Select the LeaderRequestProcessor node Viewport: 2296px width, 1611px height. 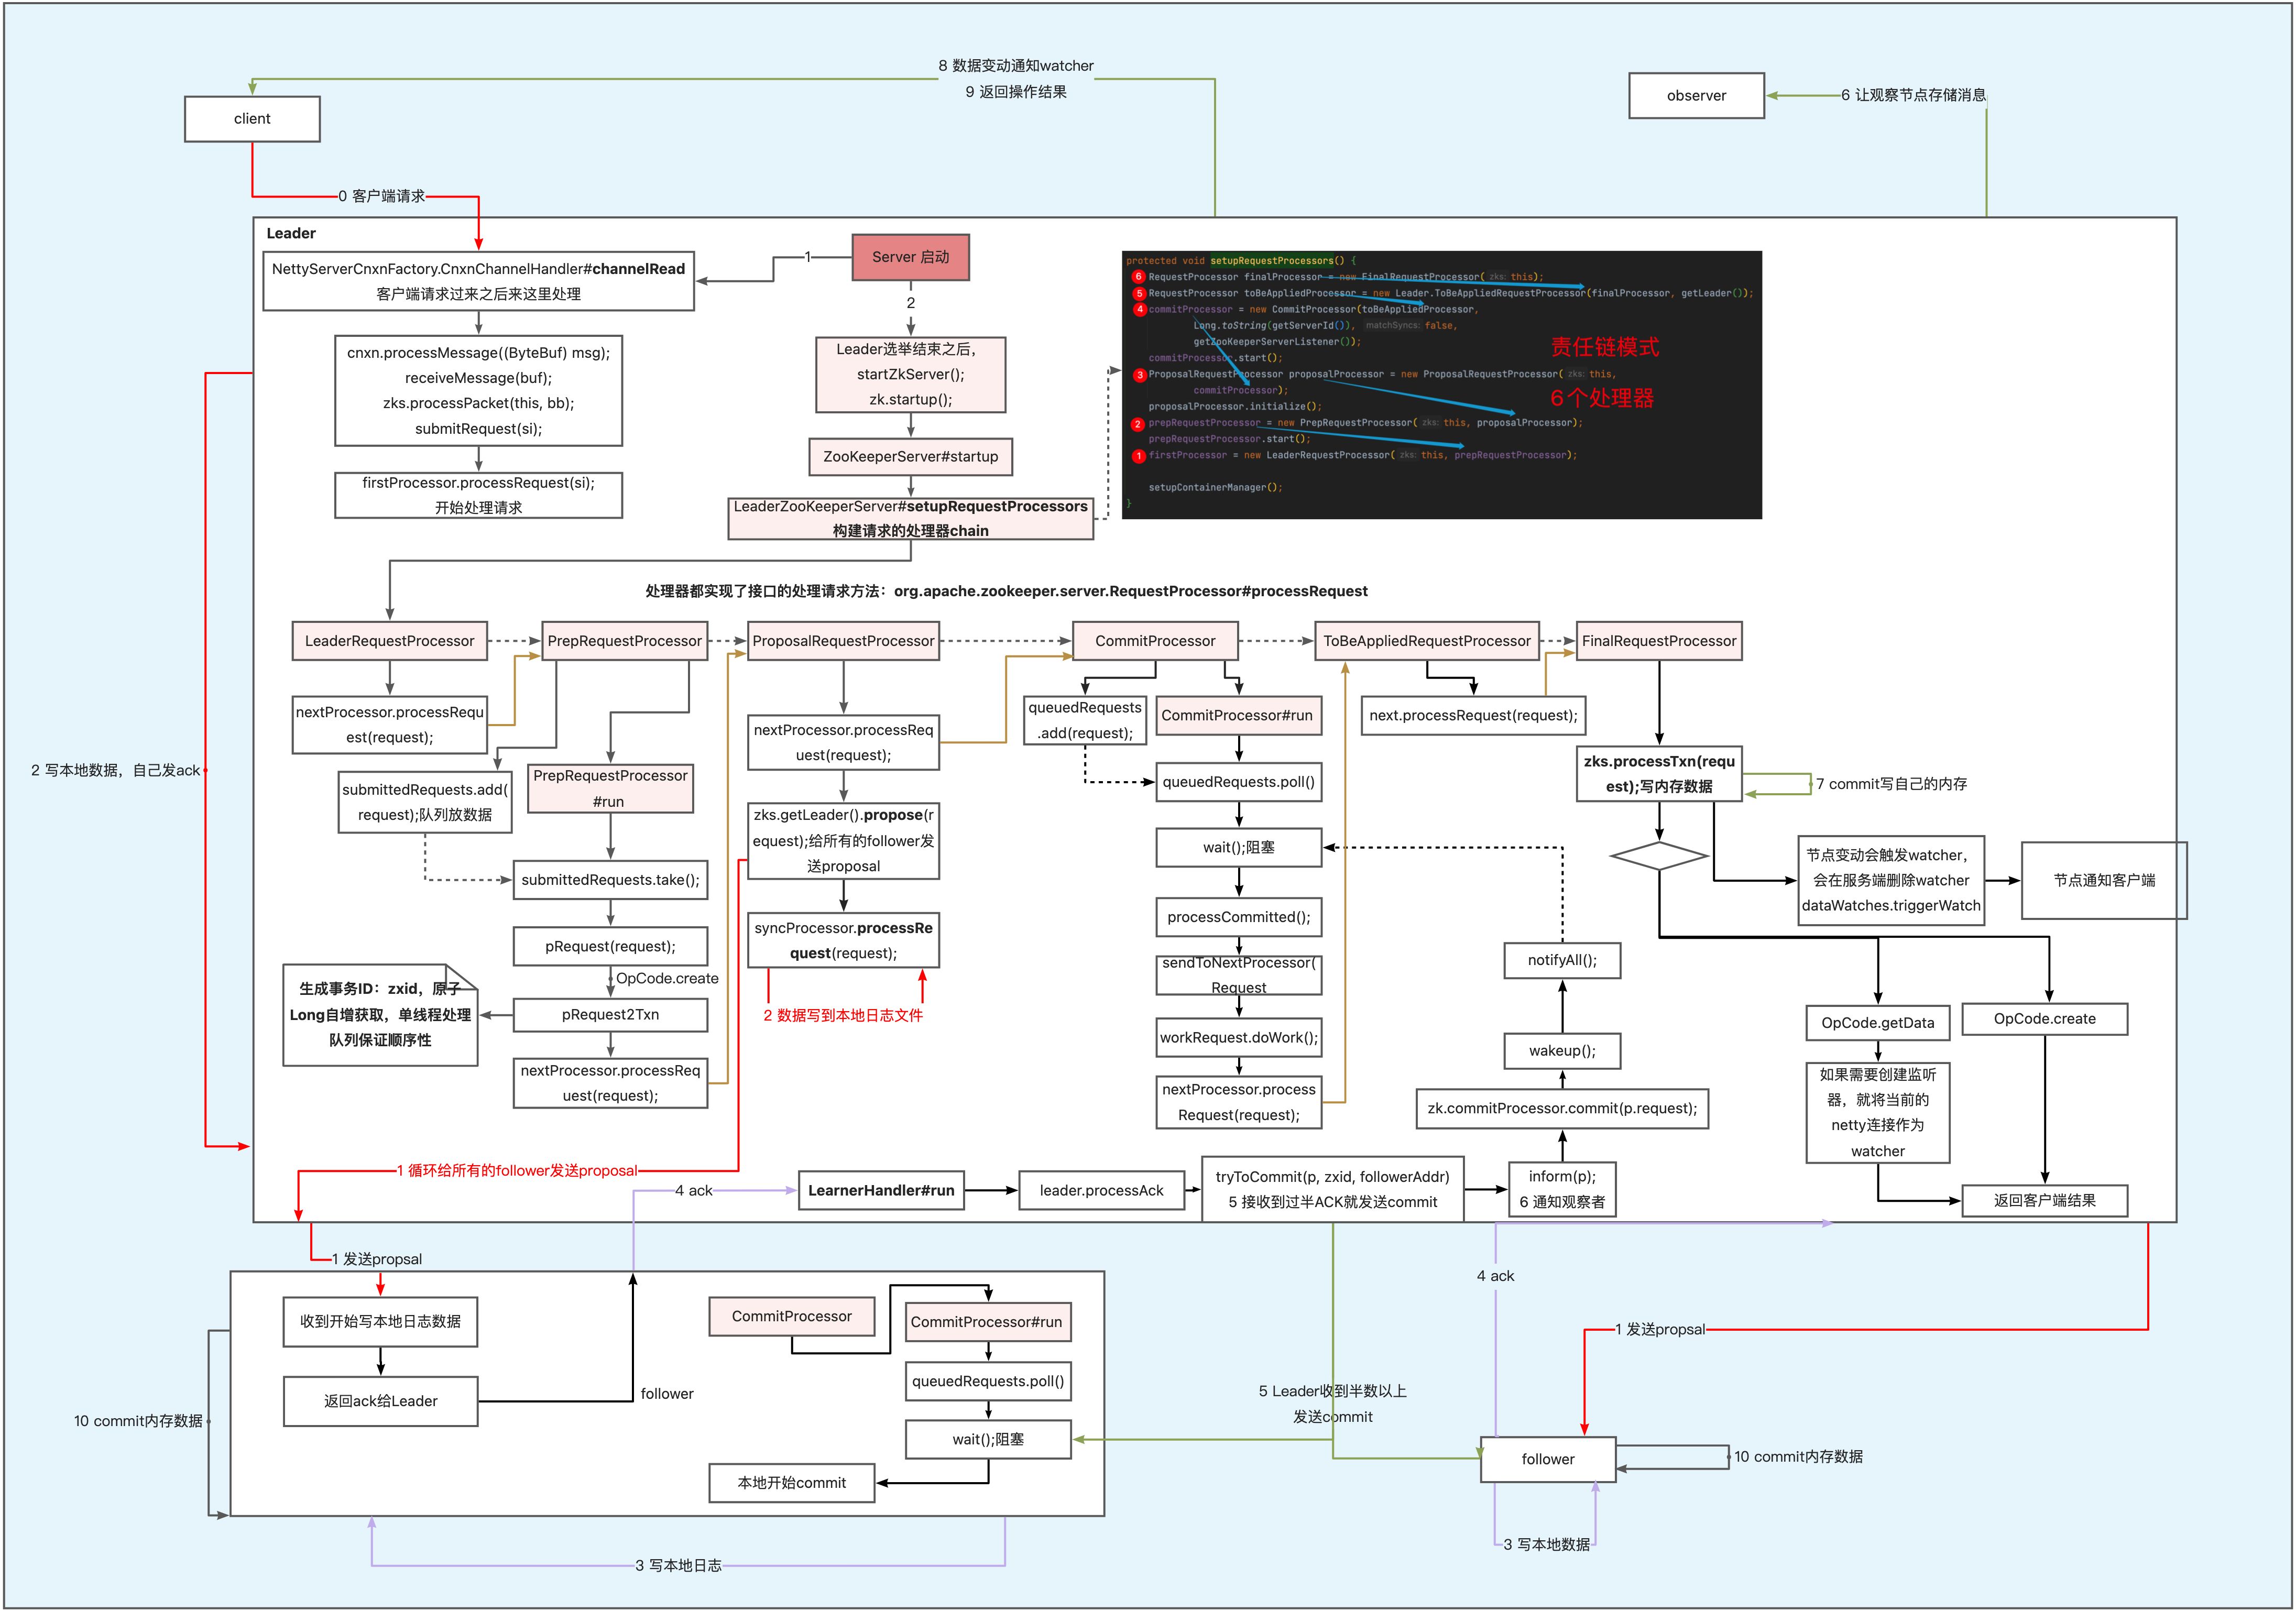389,641
